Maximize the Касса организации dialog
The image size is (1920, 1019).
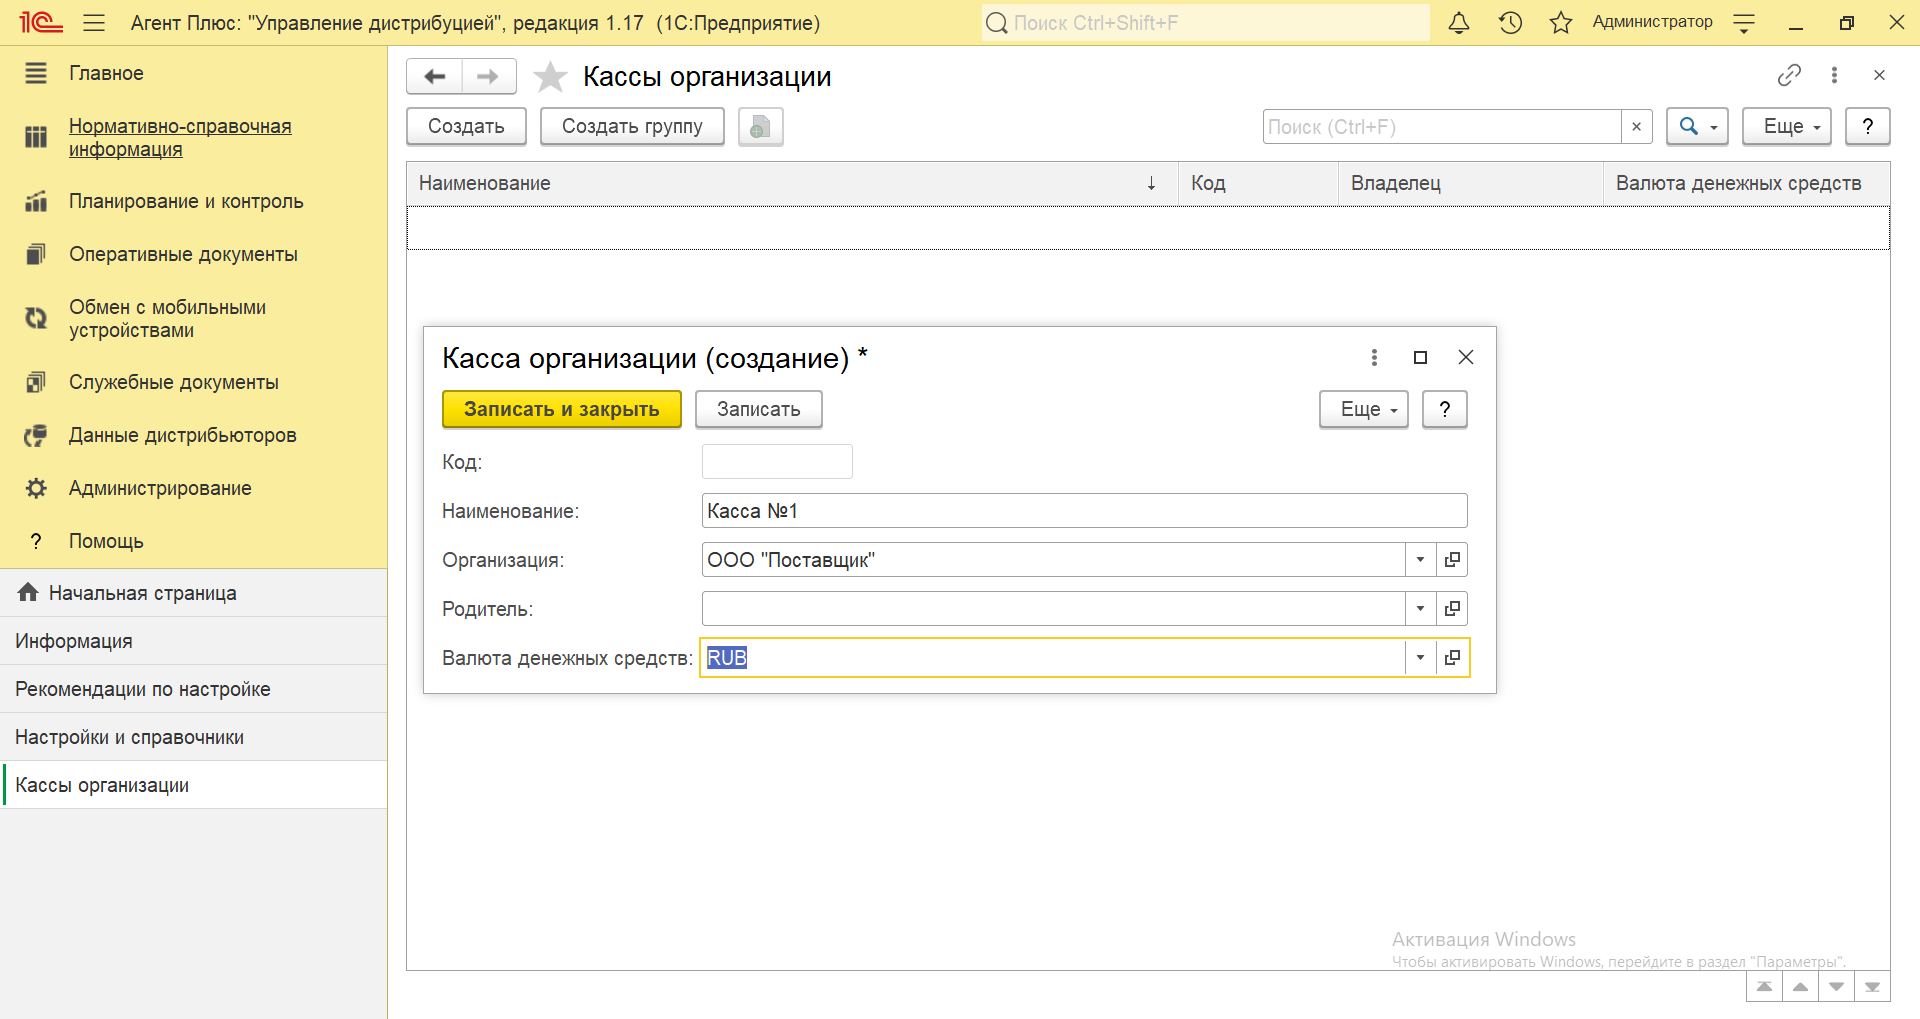[1420, 357]
